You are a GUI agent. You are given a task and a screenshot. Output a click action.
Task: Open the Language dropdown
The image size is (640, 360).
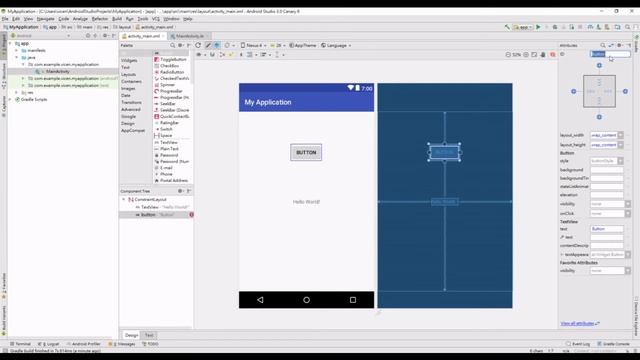[x=336, y=45]
